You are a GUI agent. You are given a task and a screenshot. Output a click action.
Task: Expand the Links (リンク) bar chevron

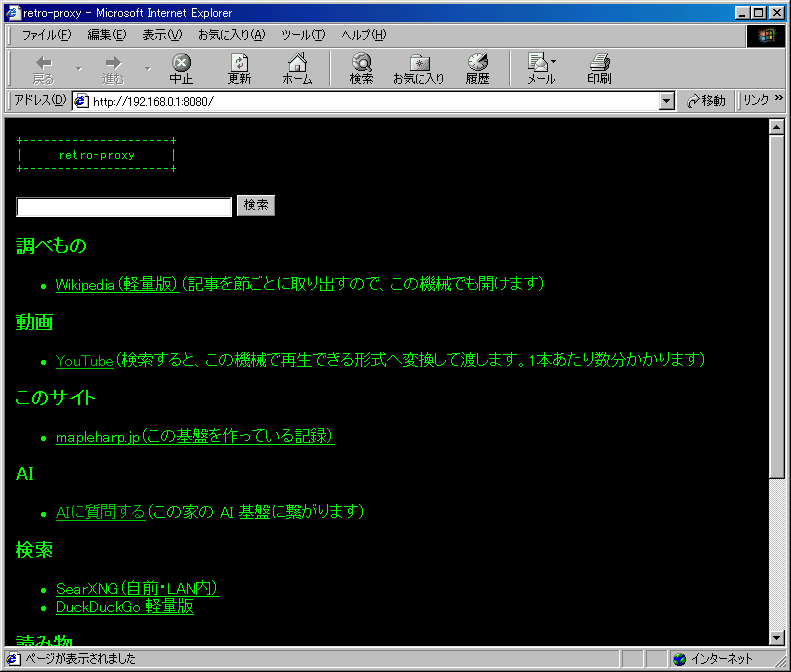point(778,98)
